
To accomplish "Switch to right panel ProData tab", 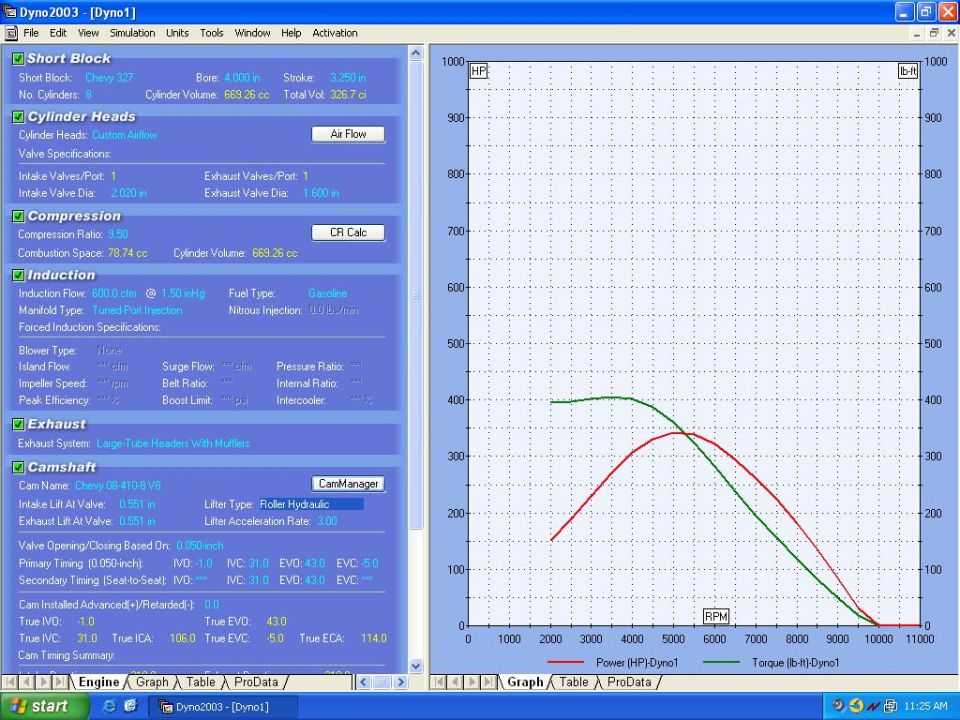I will [628, 682].
